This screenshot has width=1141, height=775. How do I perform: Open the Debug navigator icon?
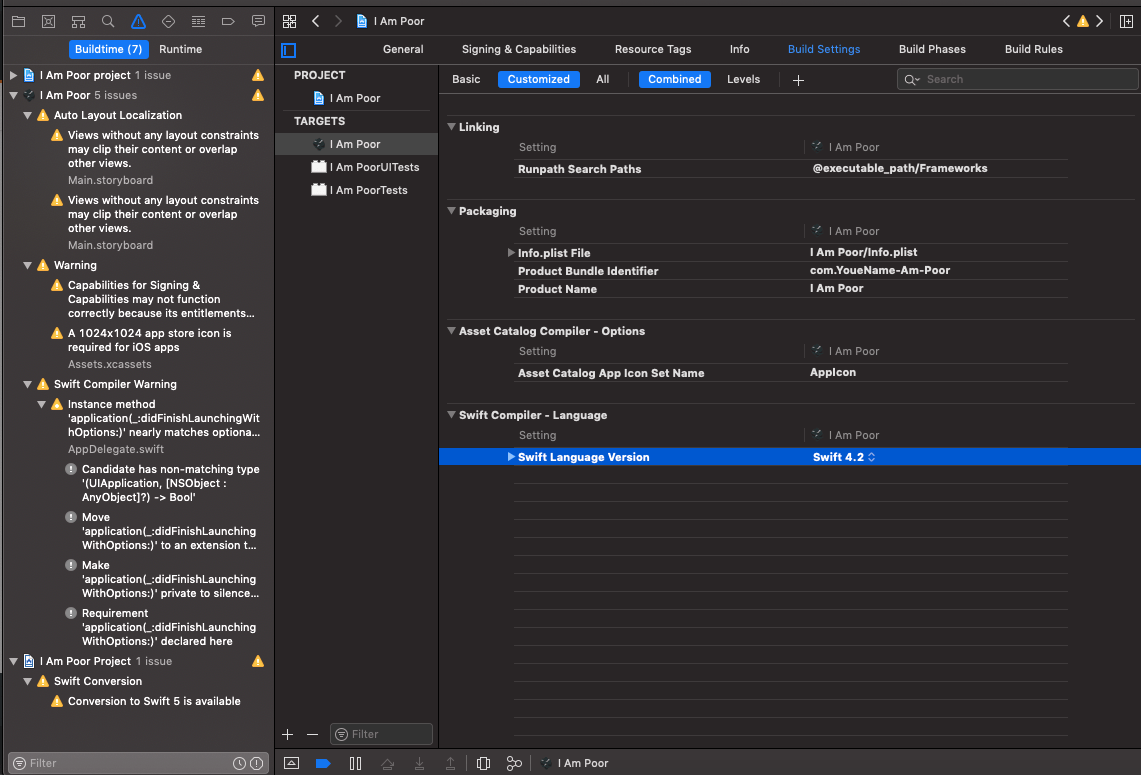click(198, 21)
